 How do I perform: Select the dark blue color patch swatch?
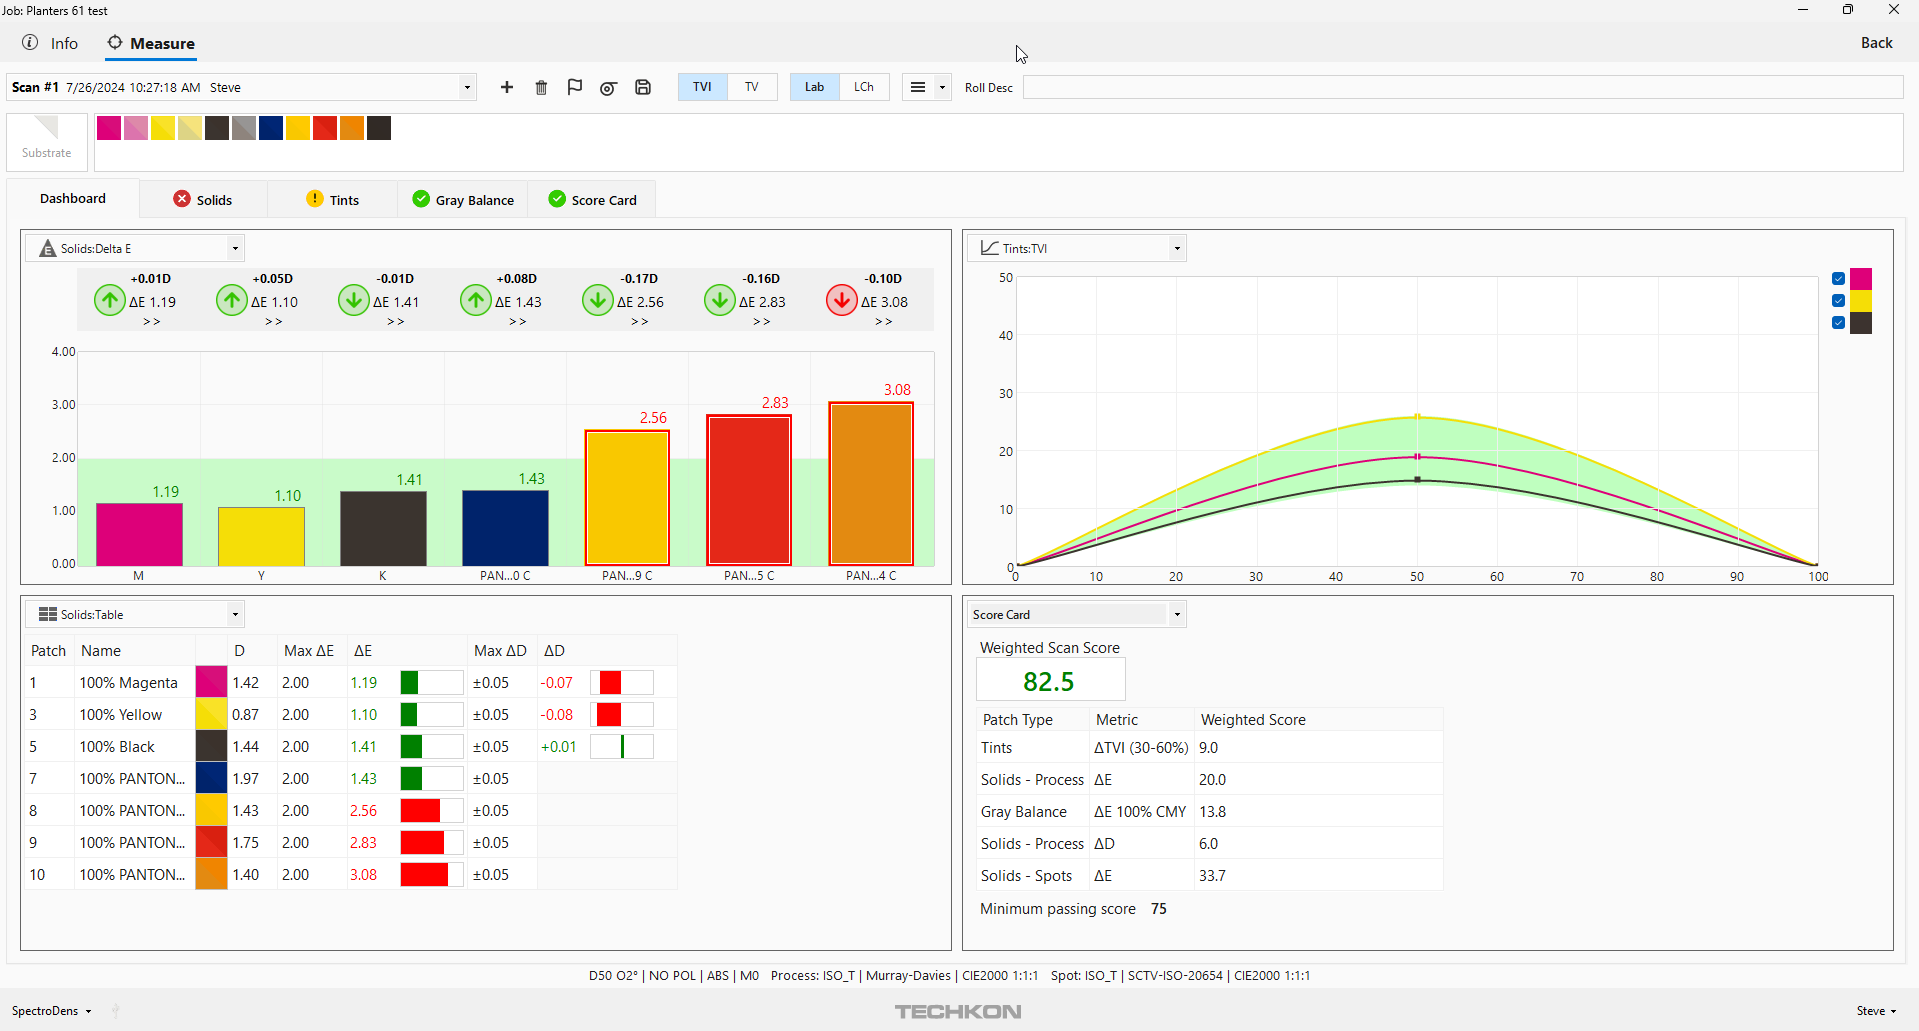(x=271, y=128)
